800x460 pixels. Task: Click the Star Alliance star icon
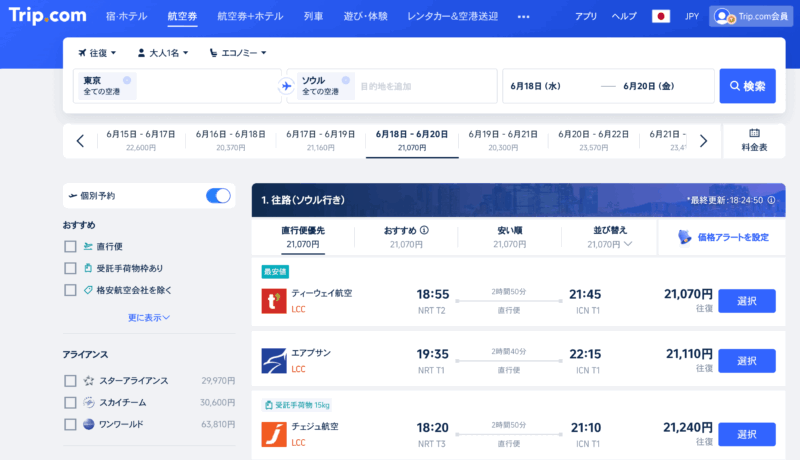(x=89, y=380)
